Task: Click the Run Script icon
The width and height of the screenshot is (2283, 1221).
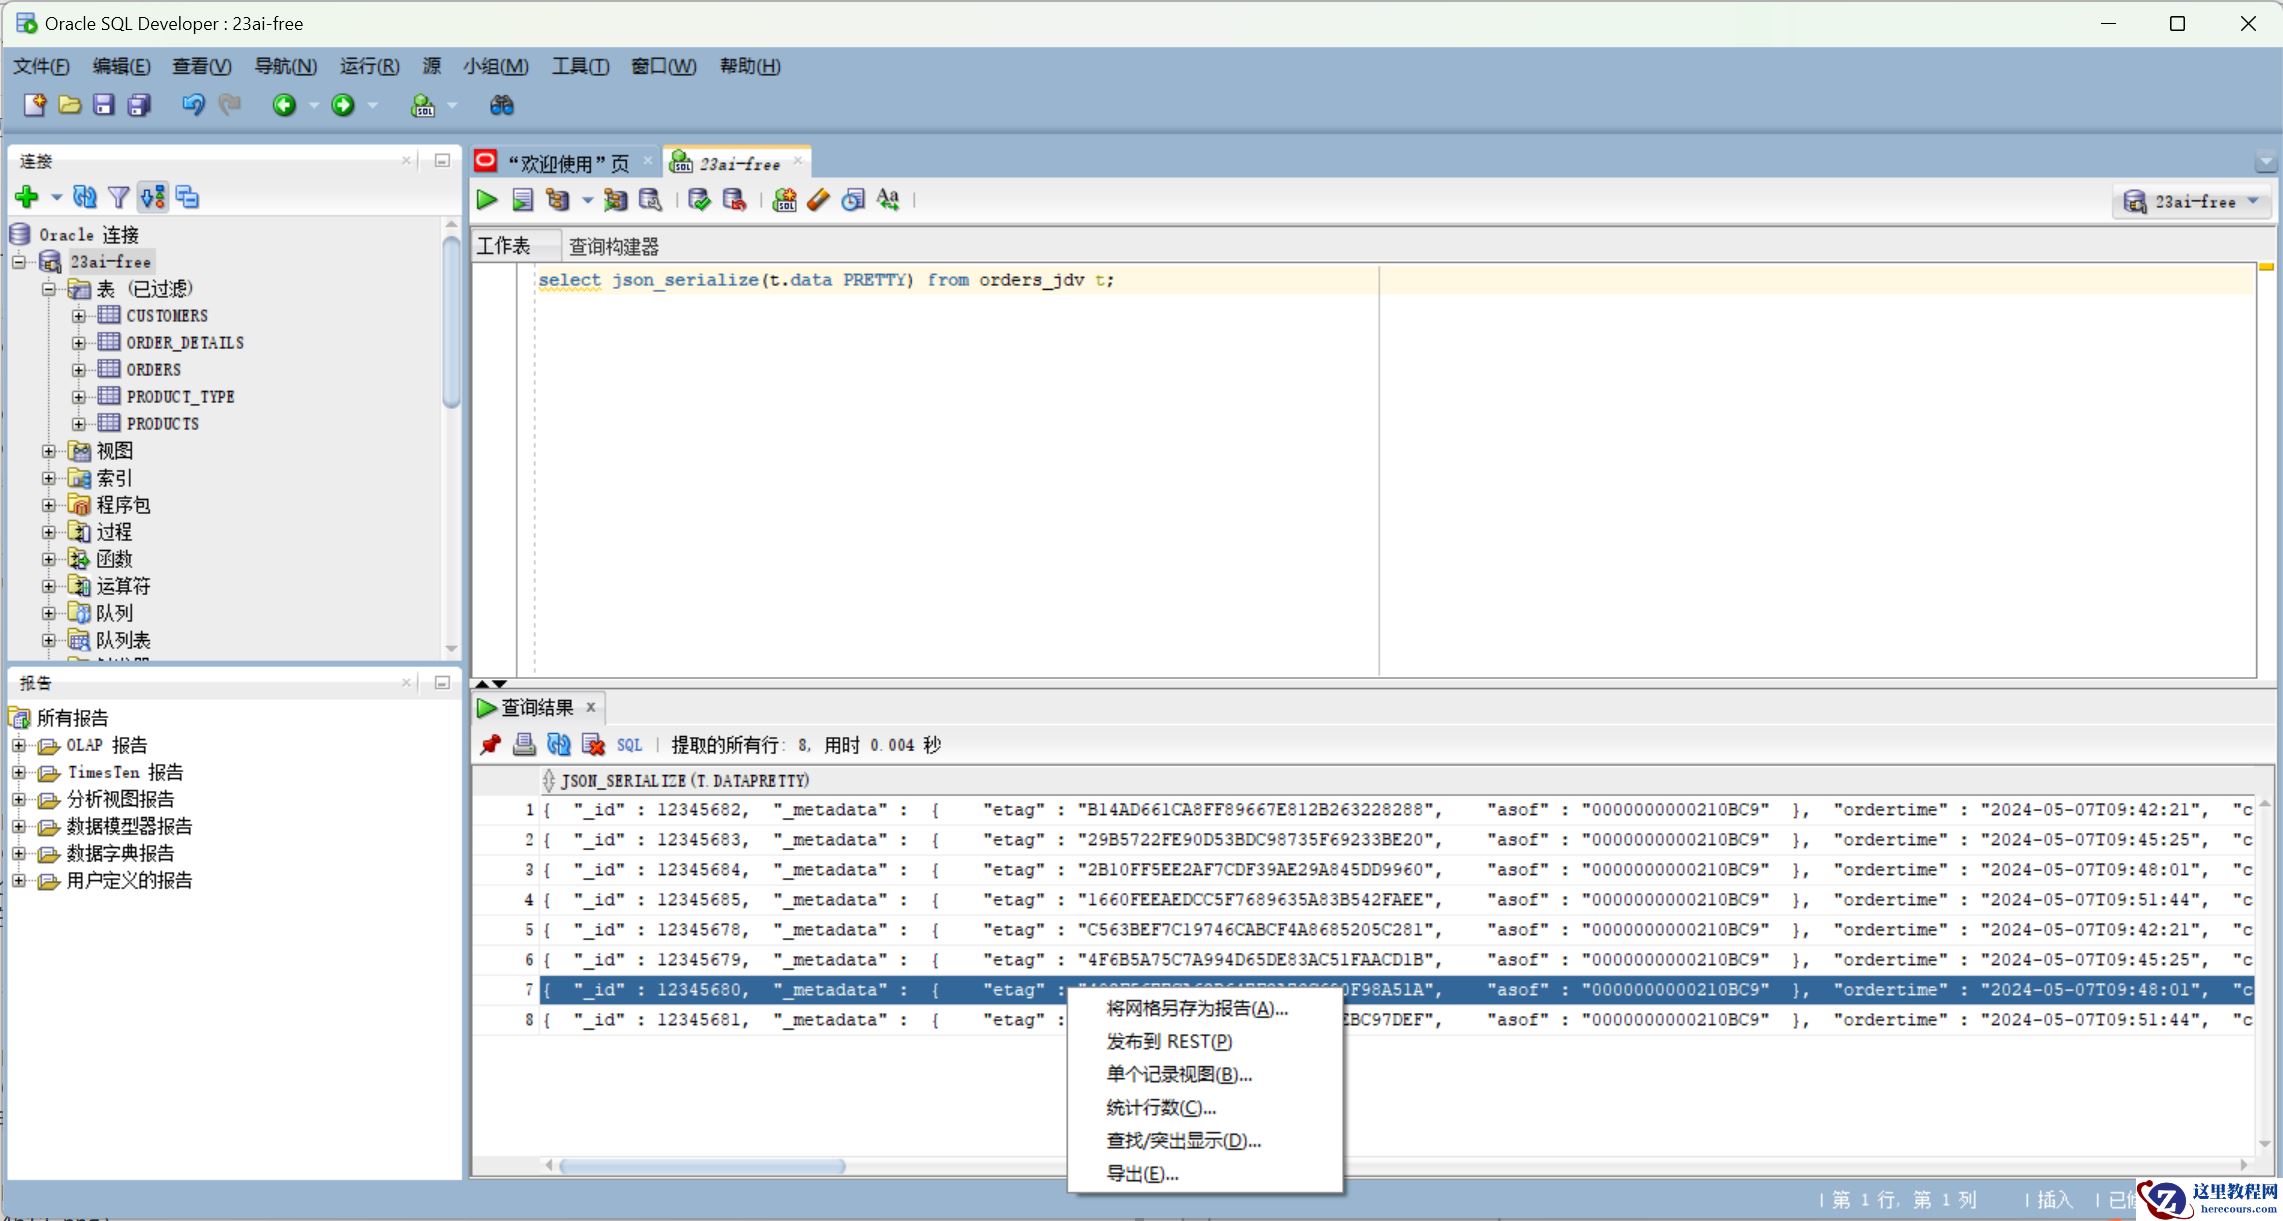Action: pyautogui.click(x=522, y=200)
